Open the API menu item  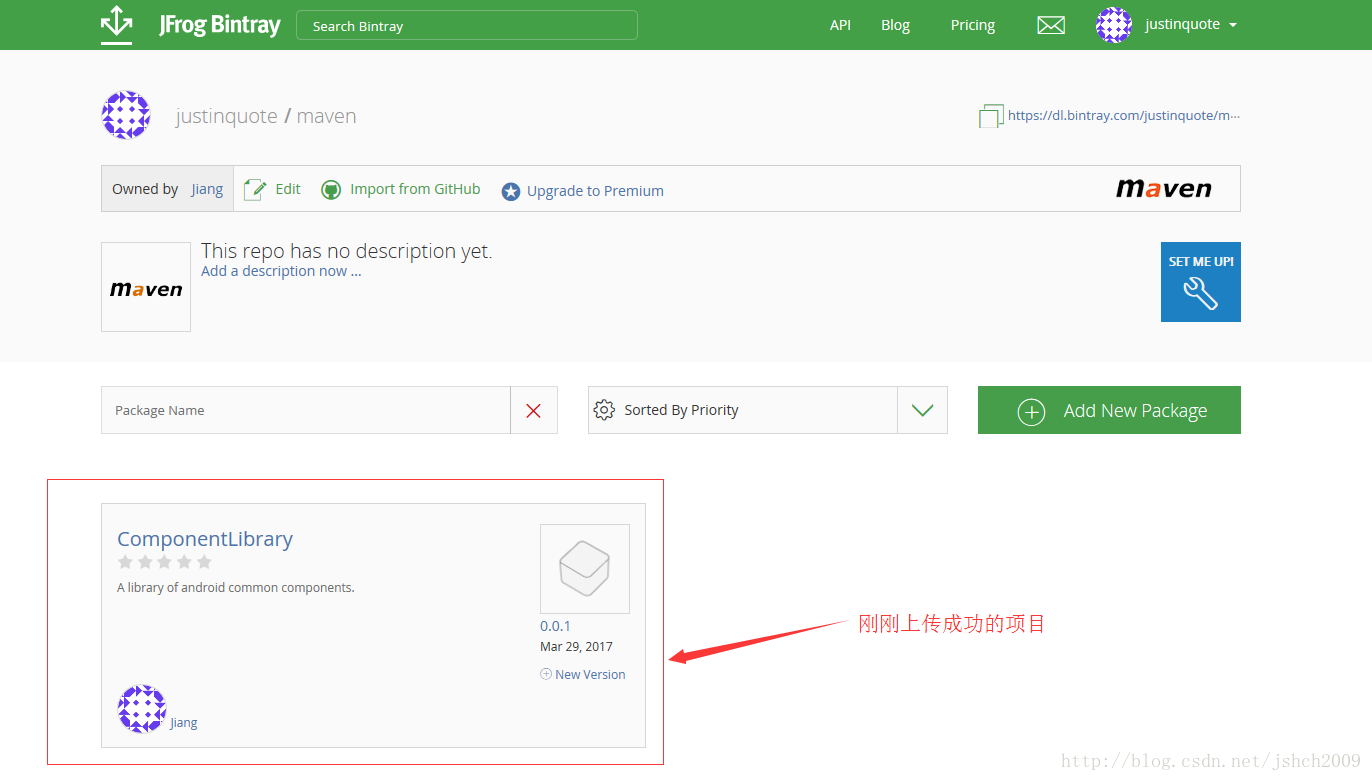pos(840,25)
